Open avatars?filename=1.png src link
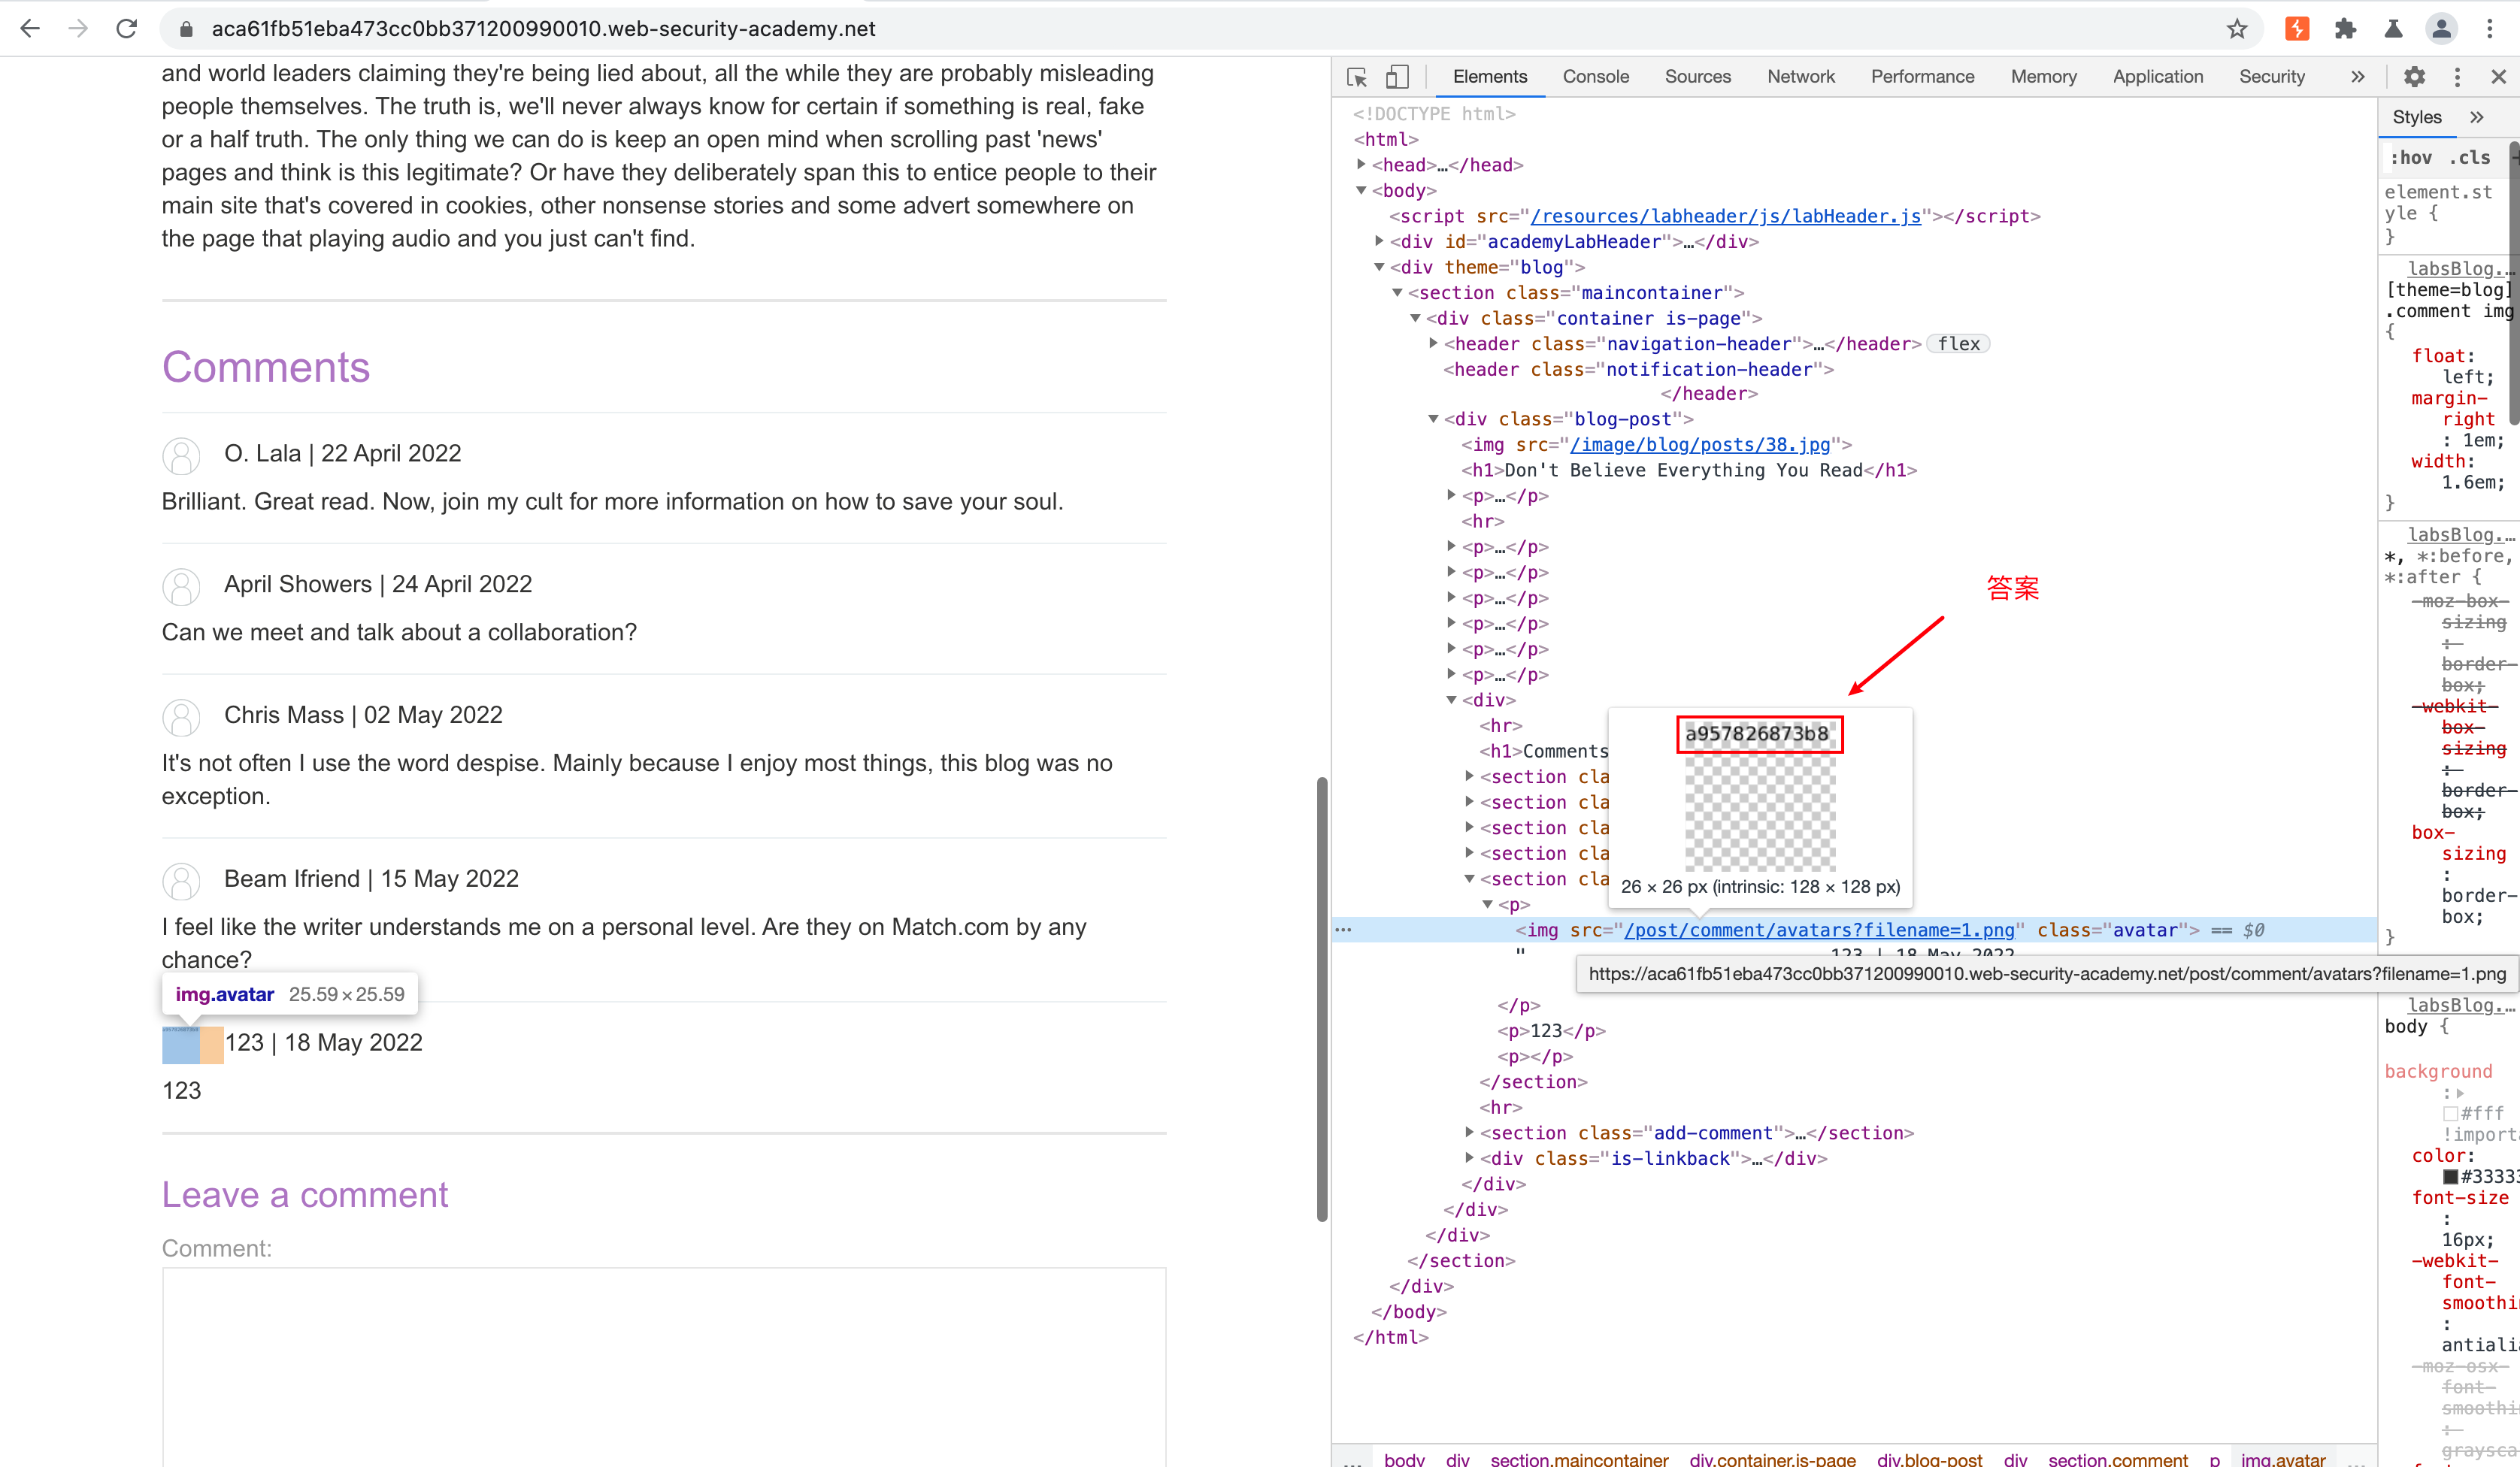The image size is (2520, 1467). click(1819, 930)
